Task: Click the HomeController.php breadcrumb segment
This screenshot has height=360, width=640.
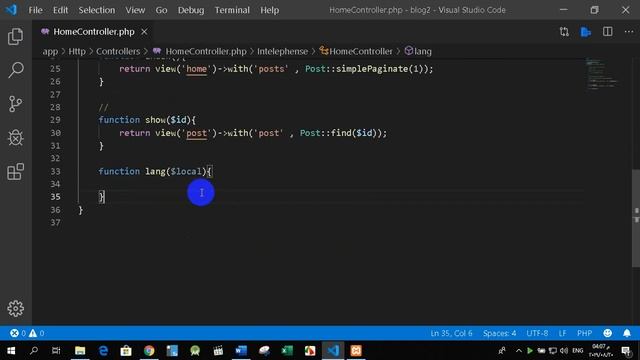Action: (x=206, y=51)
